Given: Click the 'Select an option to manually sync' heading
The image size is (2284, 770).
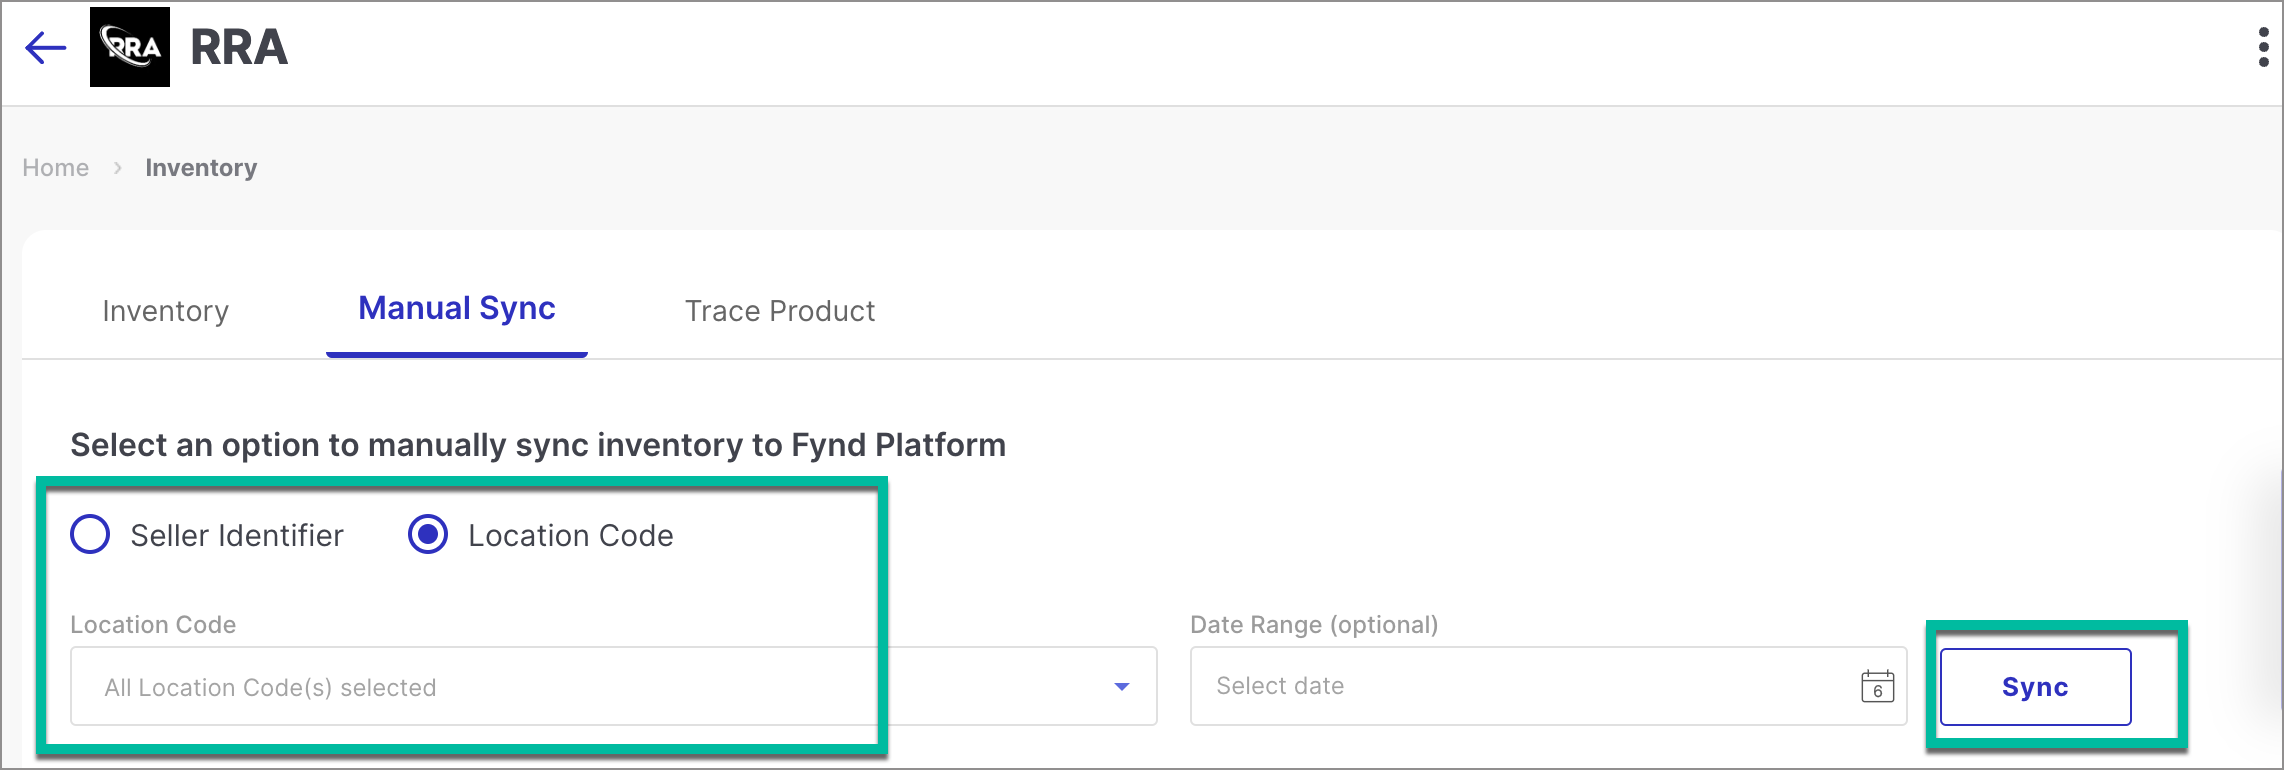Looking at the screenshot, I should click(538, 445).
